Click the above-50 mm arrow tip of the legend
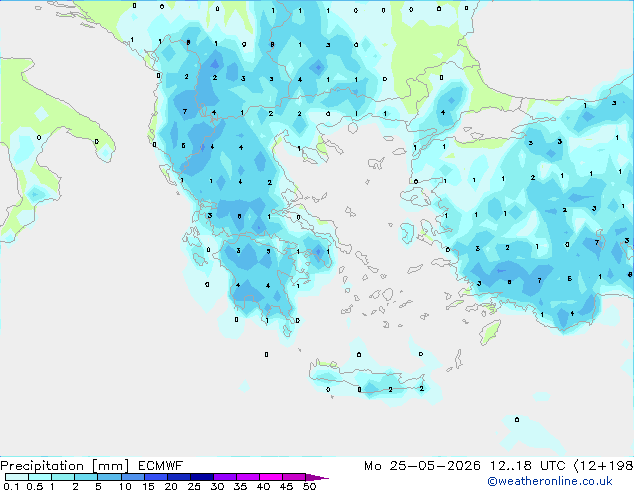Screen dimensions: 634x490 (317, 477)
